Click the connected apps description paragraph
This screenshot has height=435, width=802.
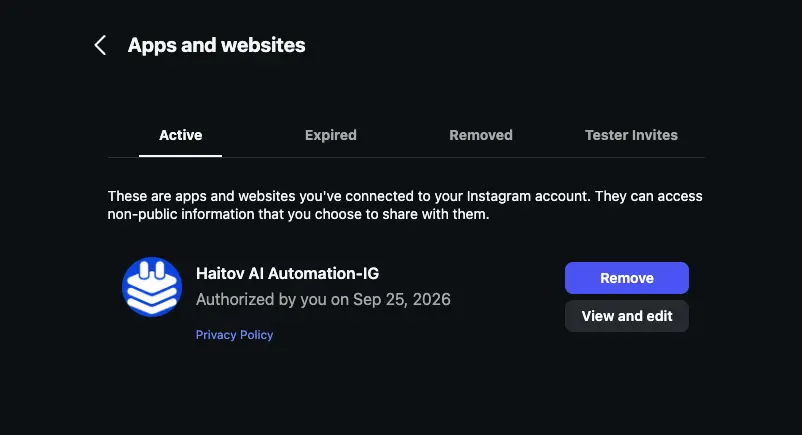point(405,205)
